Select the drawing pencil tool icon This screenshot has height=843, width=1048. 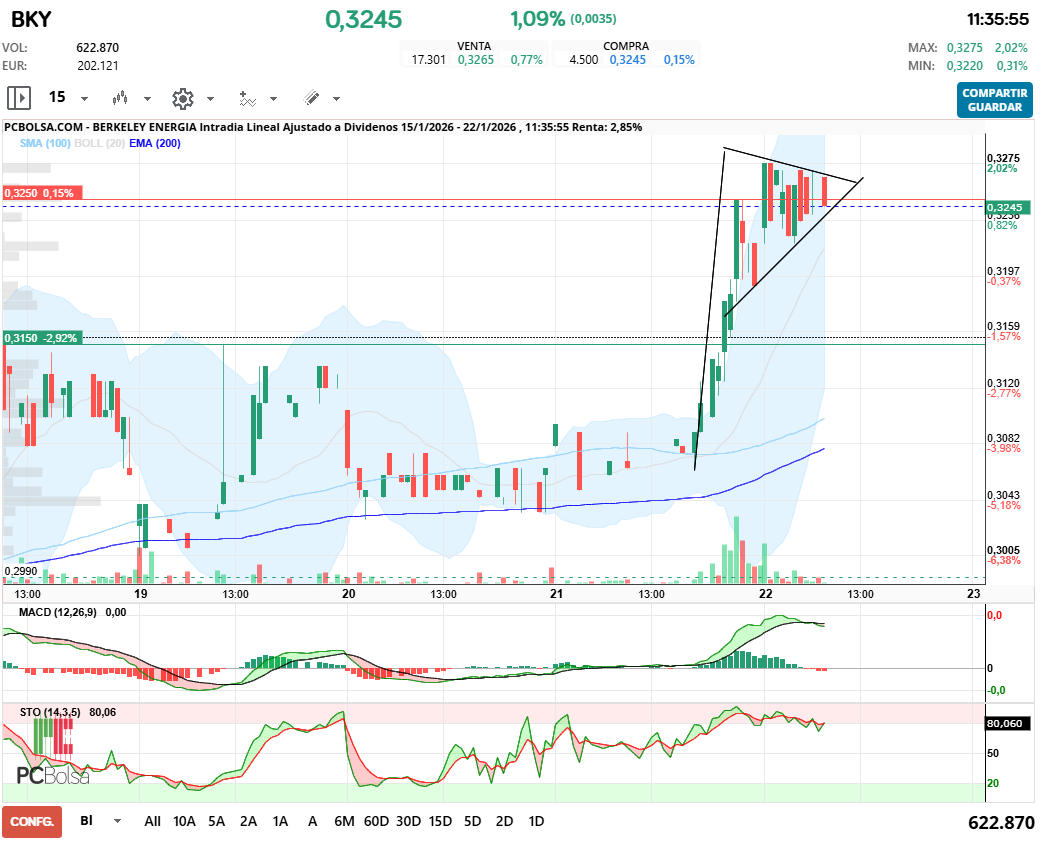point(311,98)
